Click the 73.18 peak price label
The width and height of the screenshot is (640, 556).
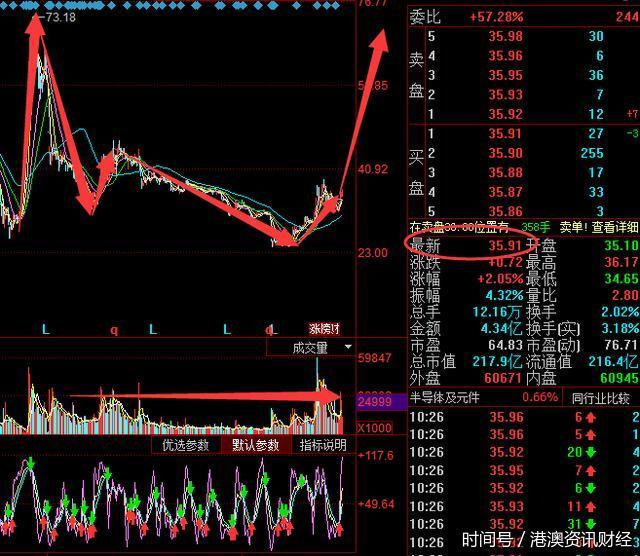pyautogui.click(x=61, y=17)
